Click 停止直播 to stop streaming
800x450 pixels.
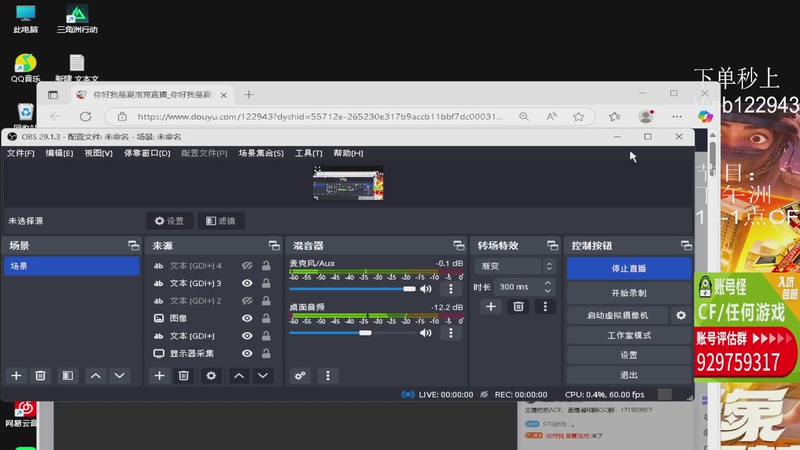point(629,268)
